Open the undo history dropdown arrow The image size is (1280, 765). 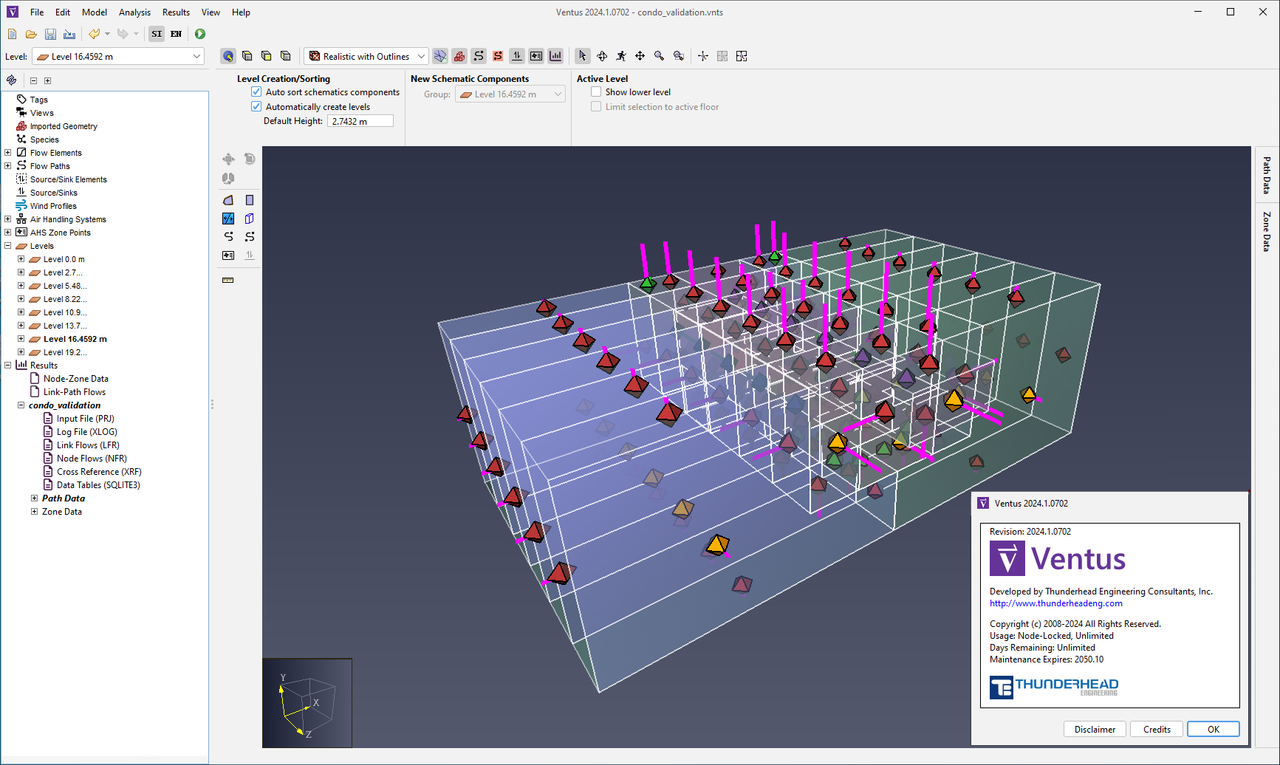point(107,34)
